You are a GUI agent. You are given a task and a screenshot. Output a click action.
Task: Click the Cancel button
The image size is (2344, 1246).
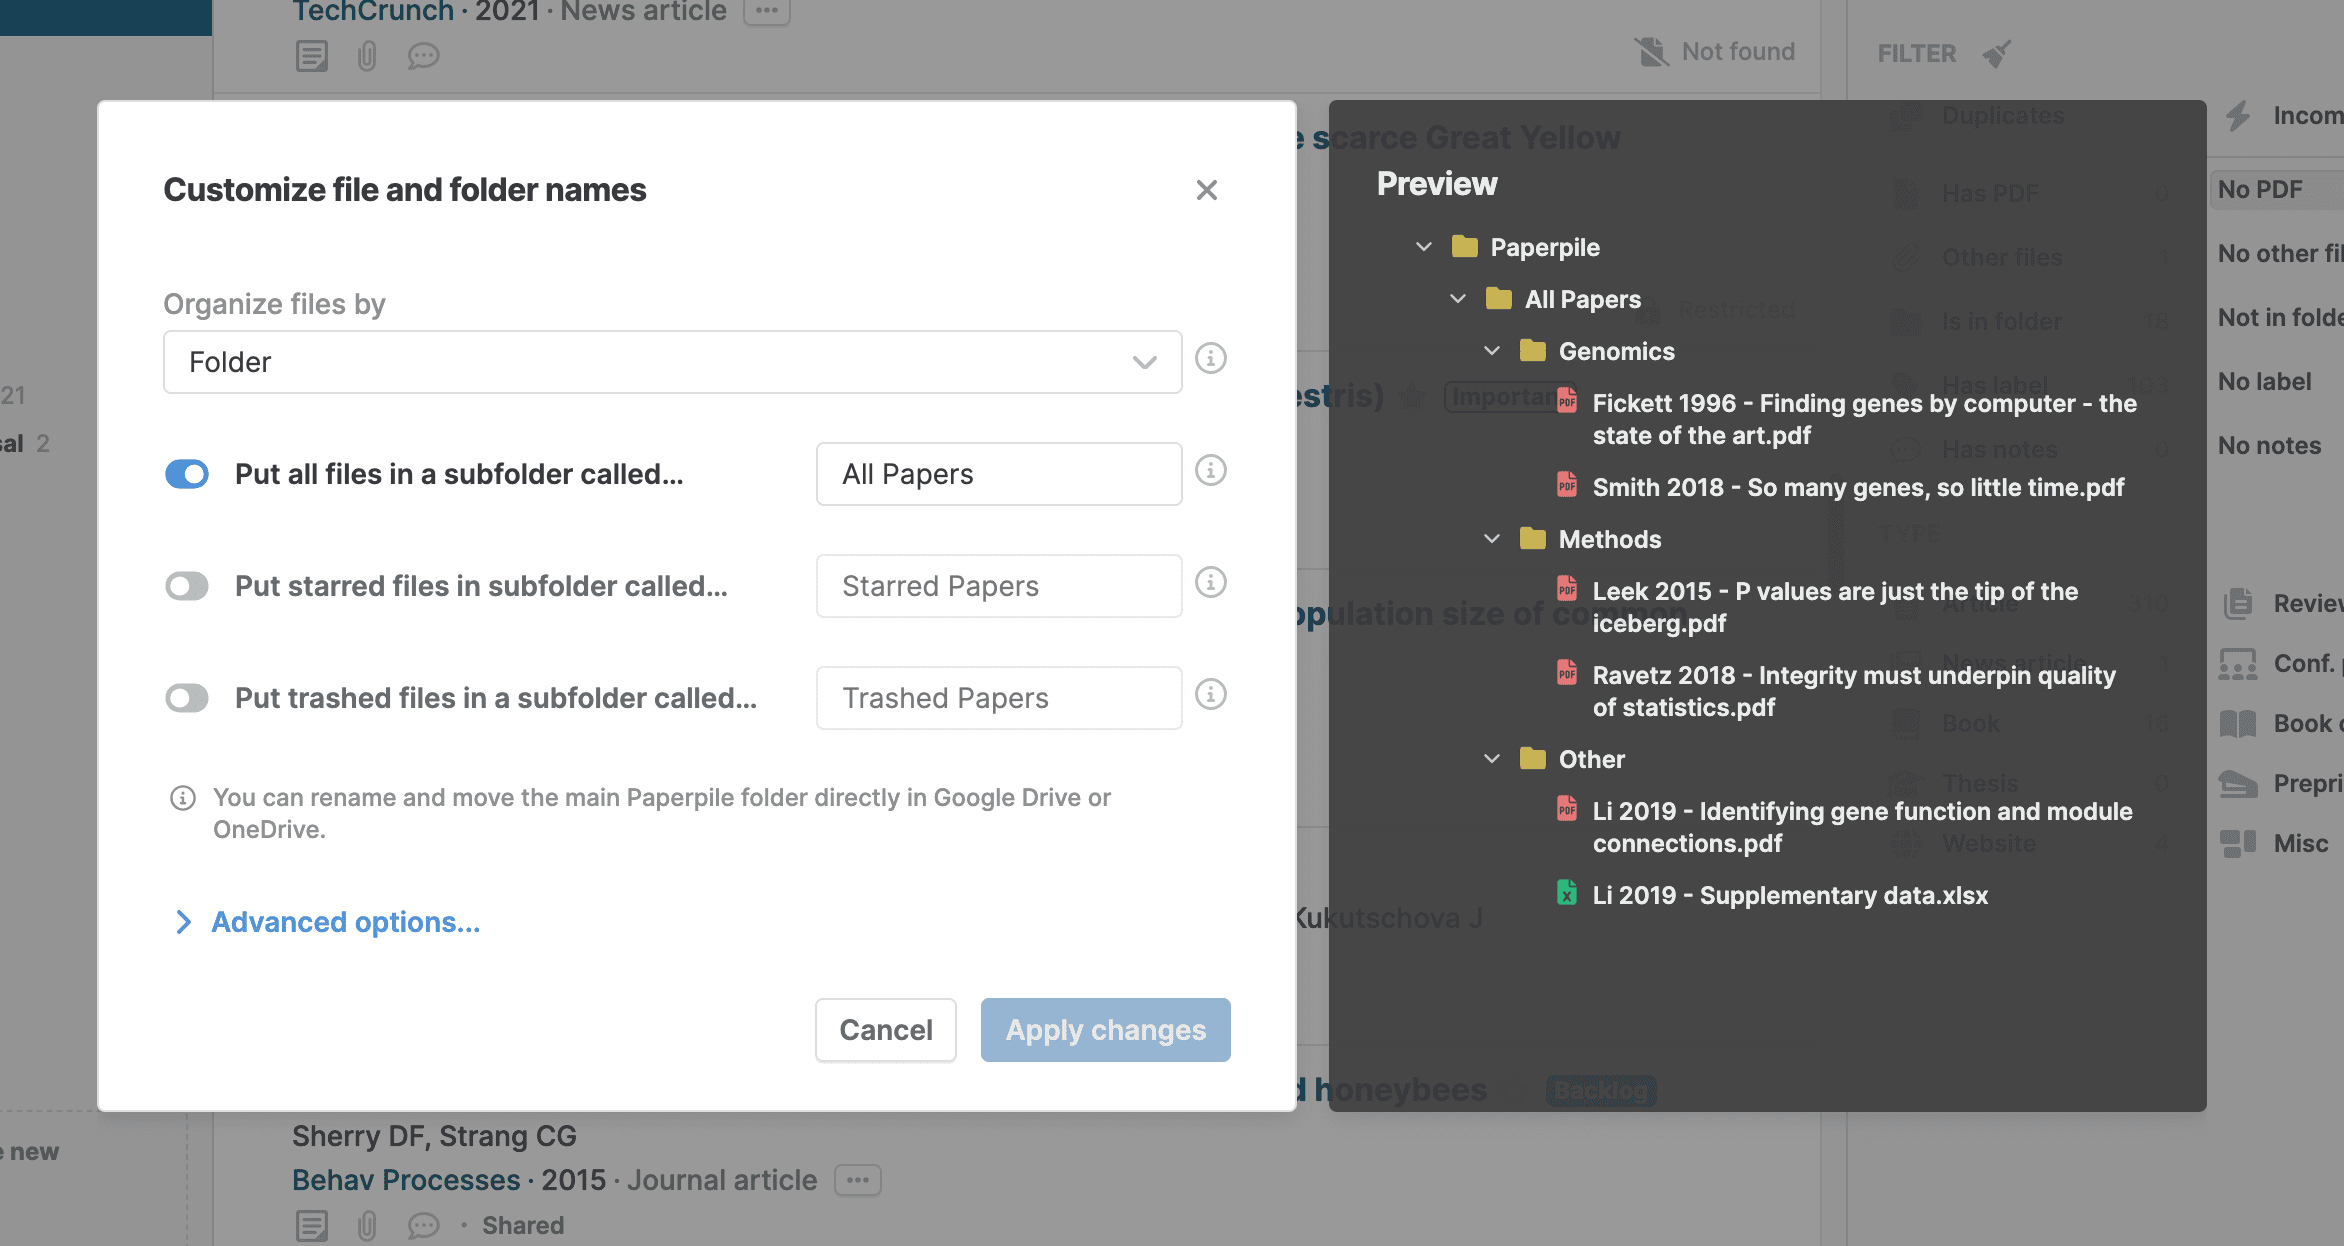[x=885, y=1030]
